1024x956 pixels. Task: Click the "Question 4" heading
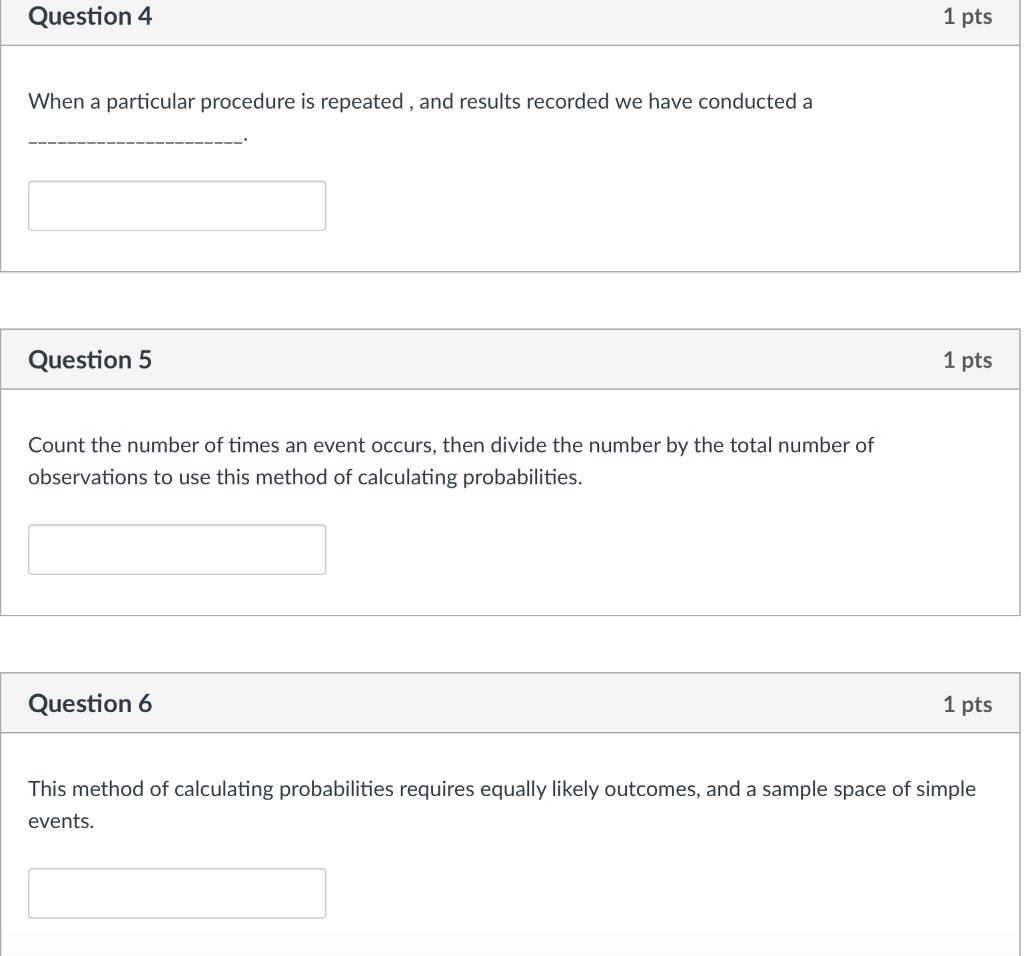pos(91,17)
